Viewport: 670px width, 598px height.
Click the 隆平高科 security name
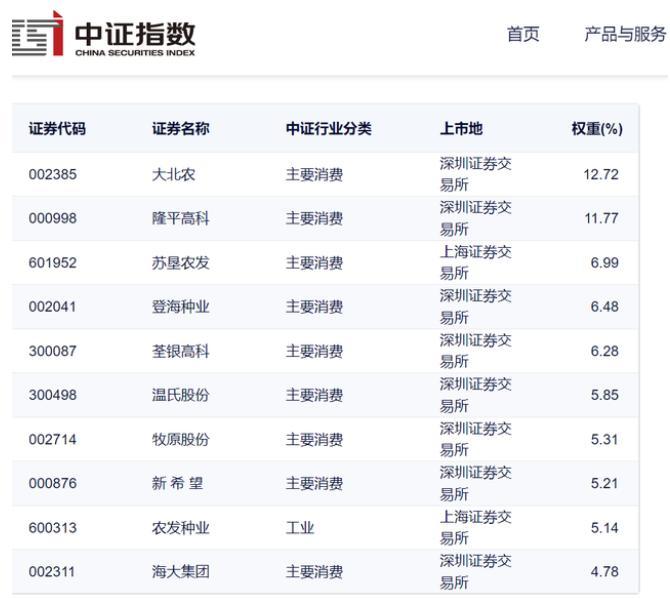coord(180,219)
